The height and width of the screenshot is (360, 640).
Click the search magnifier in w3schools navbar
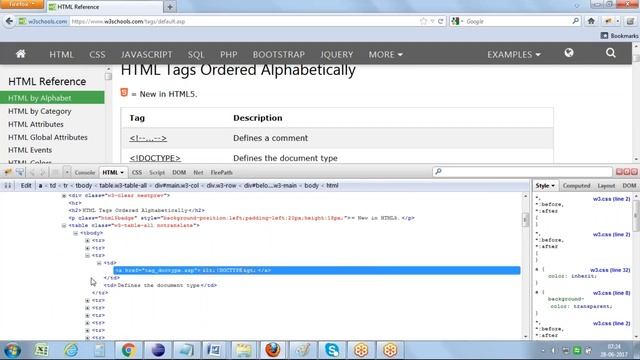(611, 53)
